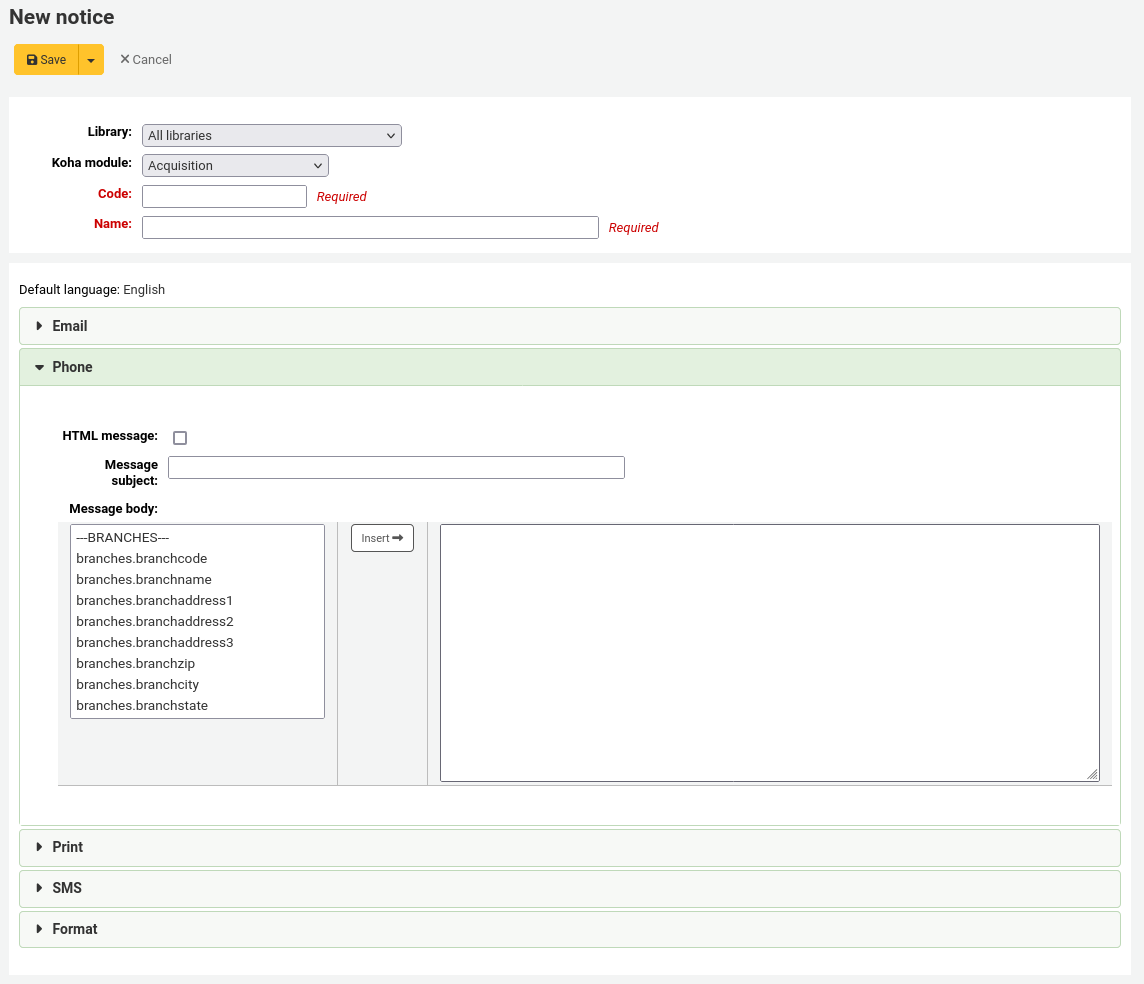Click the Phone section collapse triangle
Image resolution: width=1144 pixels, height=984 pixels.
point(40,366)
